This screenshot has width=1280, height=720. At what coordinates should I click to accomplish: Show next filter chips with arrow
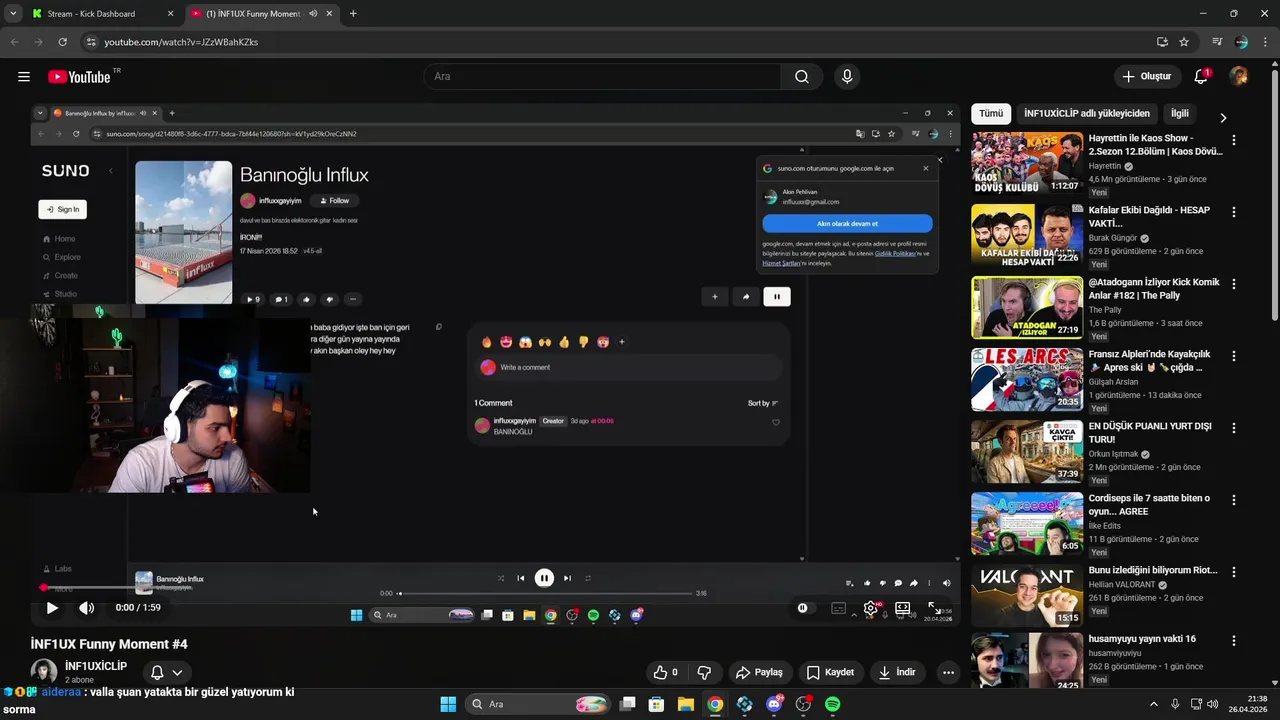click(1223, 117)
